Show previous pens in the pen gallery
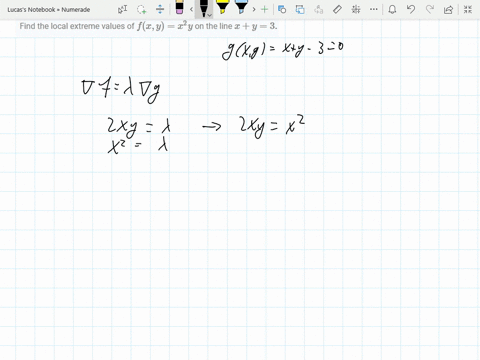The width and height of the screenshot is (480, 360). click(191, 9)
